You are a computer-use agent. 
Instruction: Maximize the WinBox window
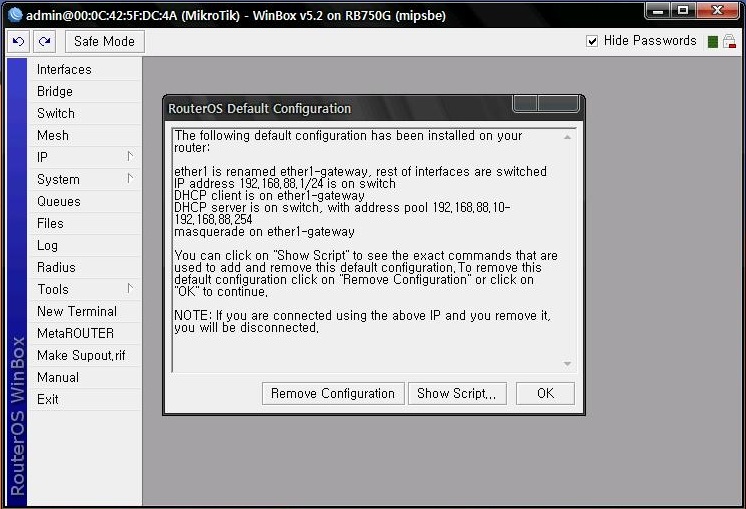pyautogui.click(x=683, y=10)
